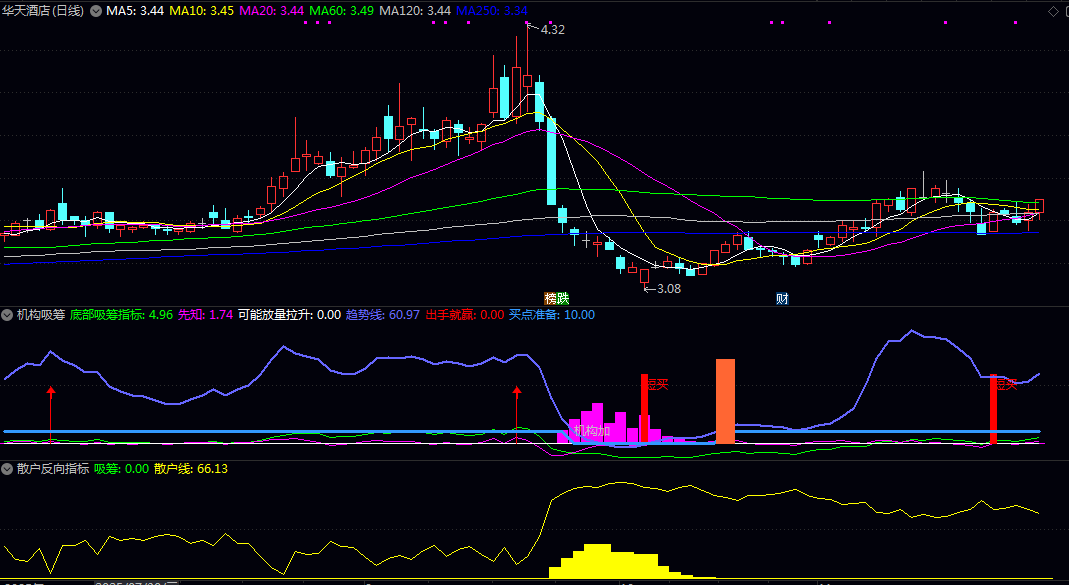Image resolution: width=1069 pixels, height=585 pixels.
Task: Click the 机构加 magenta histogram label
Action: 592,430
